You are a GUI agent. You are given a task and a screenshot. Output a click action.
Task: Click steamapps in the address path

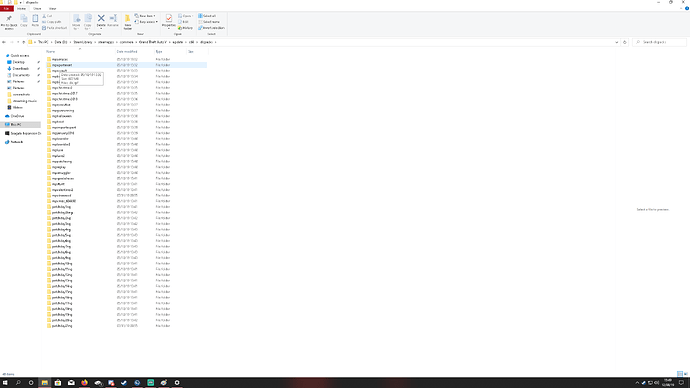click(x=106, y=42)
